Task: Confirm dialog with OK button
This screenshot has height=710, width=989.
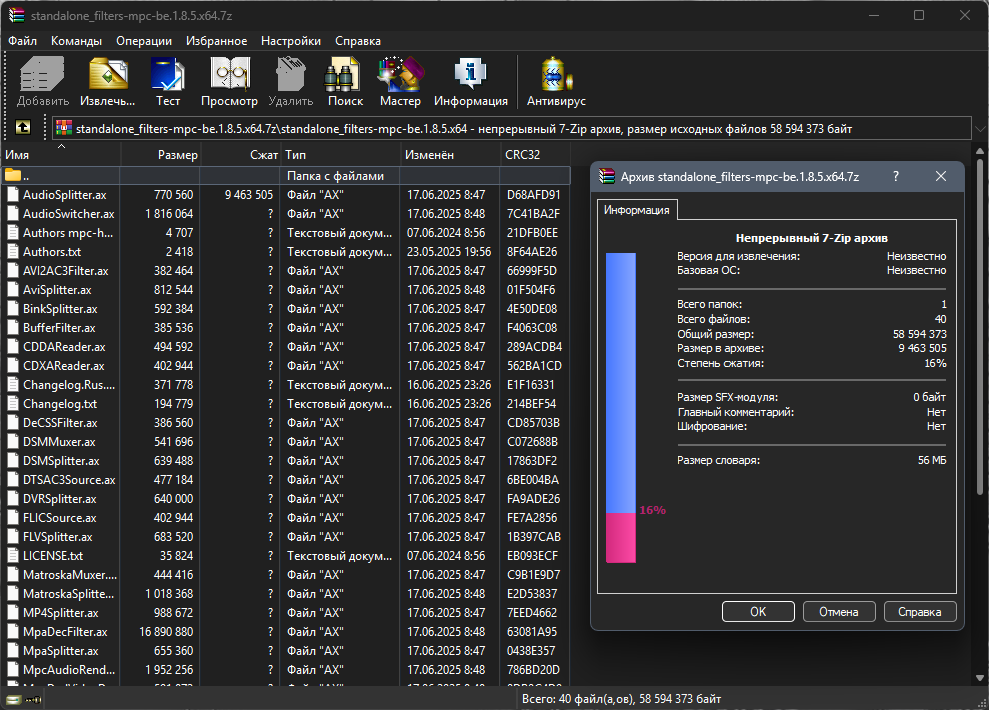Action: (758, 612)
